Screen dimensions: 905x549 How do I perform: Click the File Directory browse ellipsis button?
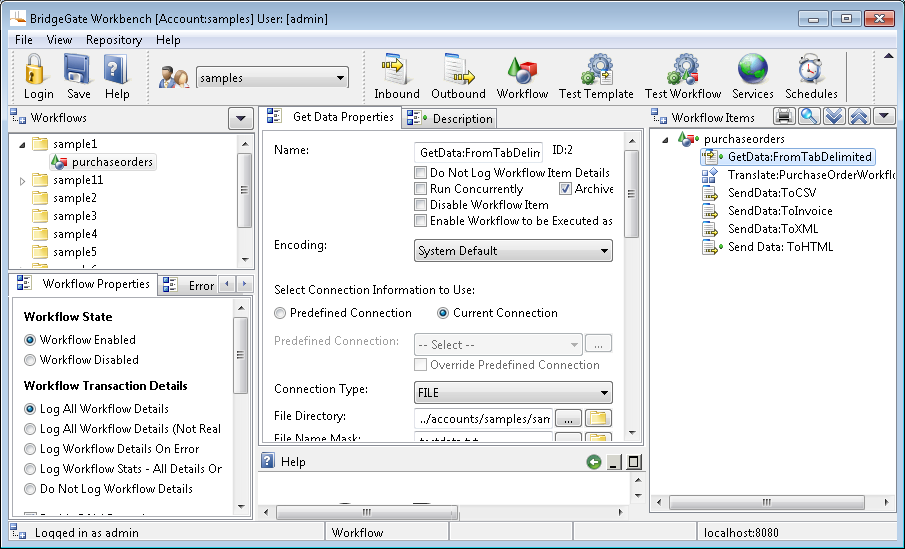point(569,418)
